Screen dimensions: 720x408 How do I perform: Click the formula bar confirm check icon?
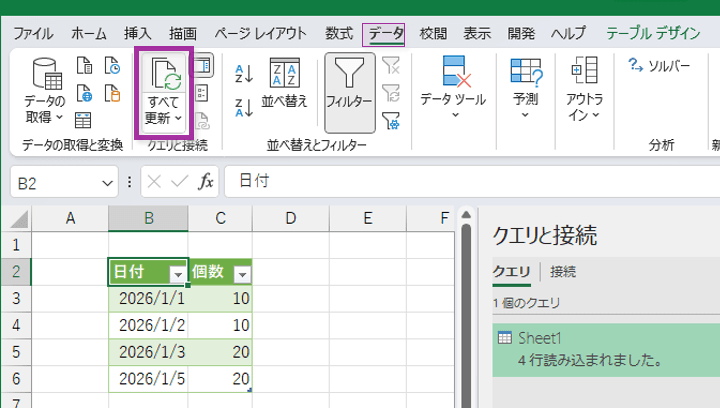(x=180, y=182)
